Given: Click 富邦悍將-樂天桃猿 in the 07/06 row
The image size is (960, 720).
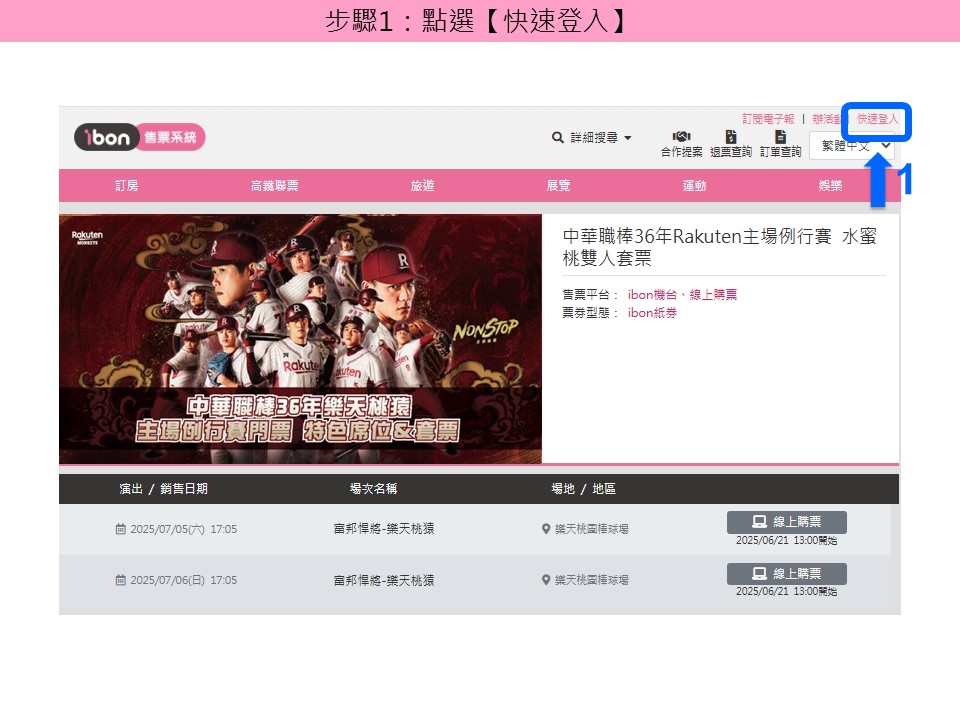Looking at the screenshot, I should [384, 580].
